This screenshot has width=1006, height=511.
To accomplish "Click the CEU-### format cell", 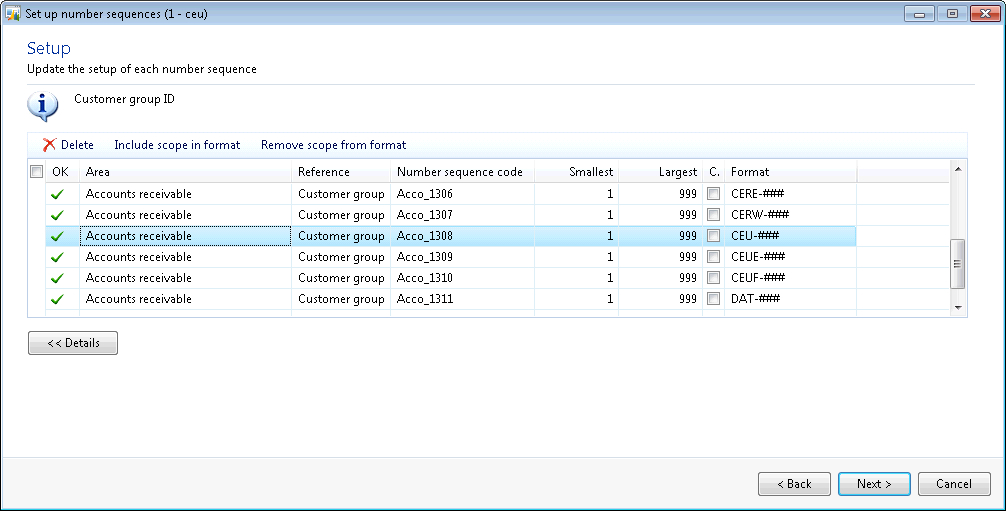I will [x=790, y=236].
